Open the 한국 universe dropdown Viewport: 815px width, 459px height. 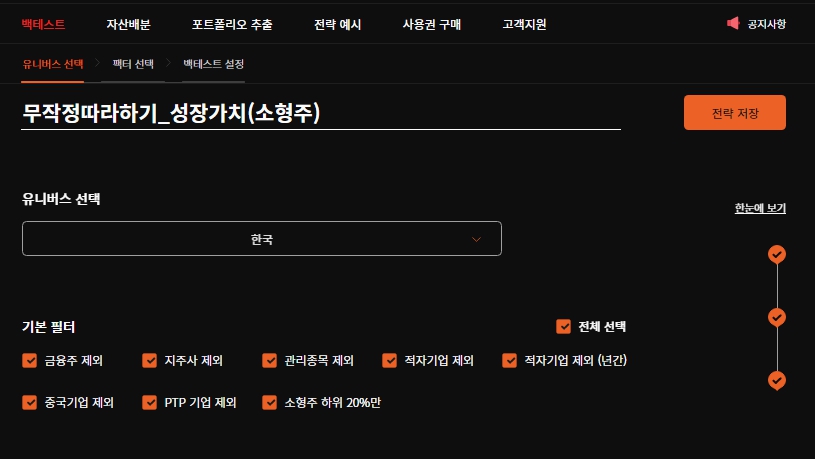pyautogui.click(x=262, y=239)
